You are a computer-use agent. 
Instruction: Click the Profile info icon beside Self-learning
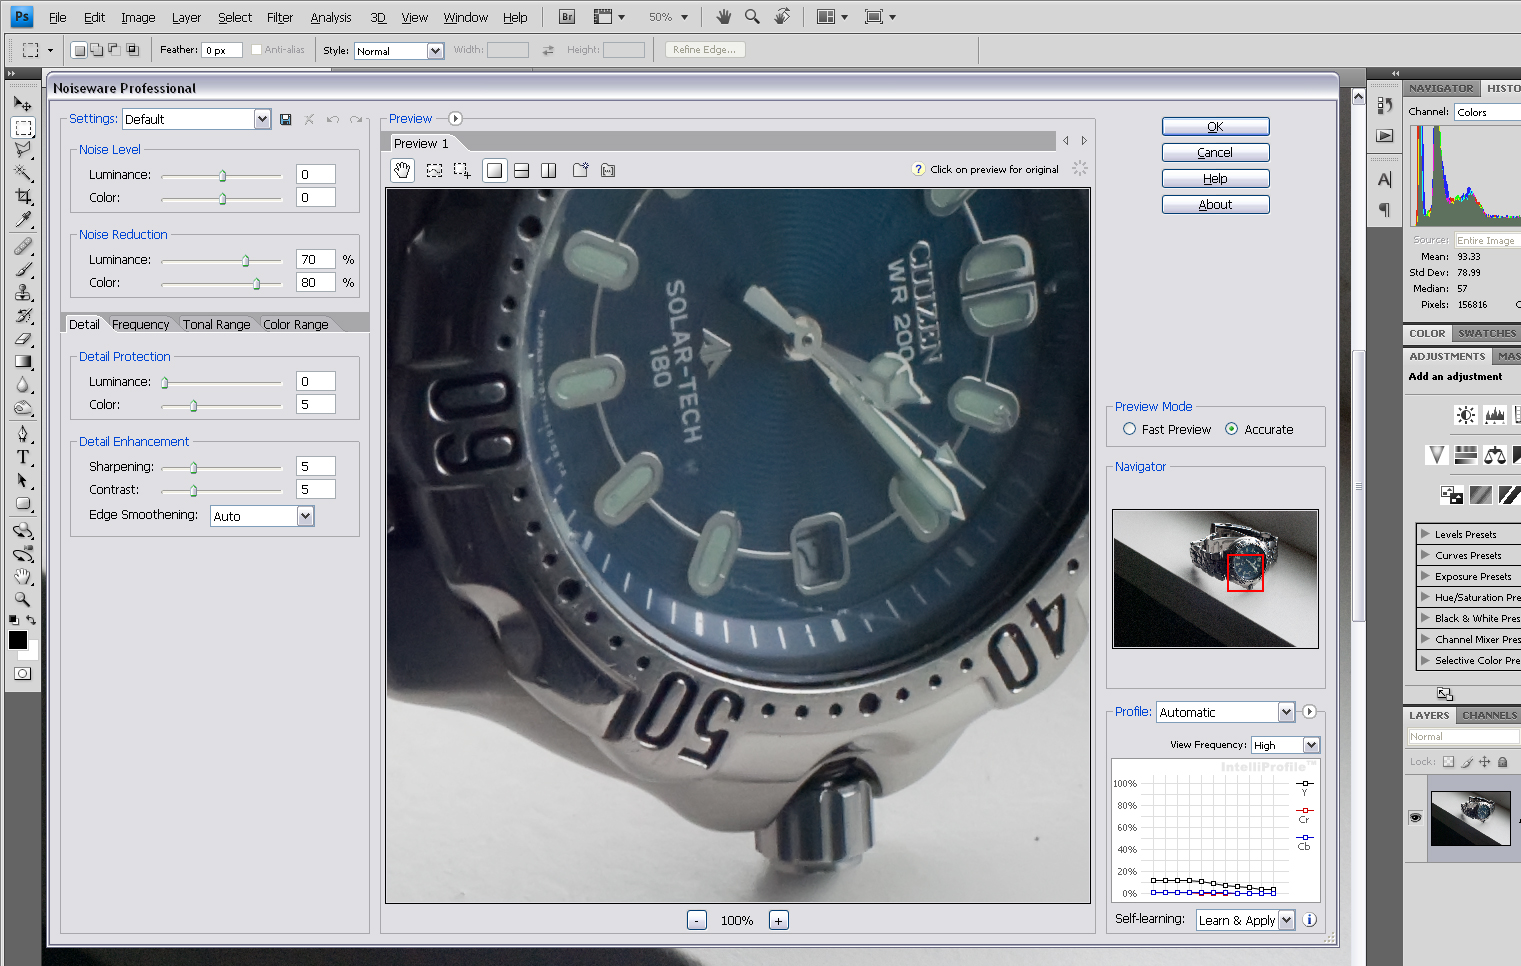pos(1310,920)
